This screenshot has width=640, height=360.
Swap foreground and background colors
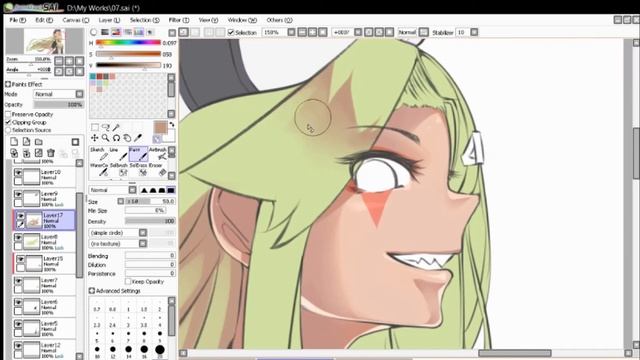[172, 124]
